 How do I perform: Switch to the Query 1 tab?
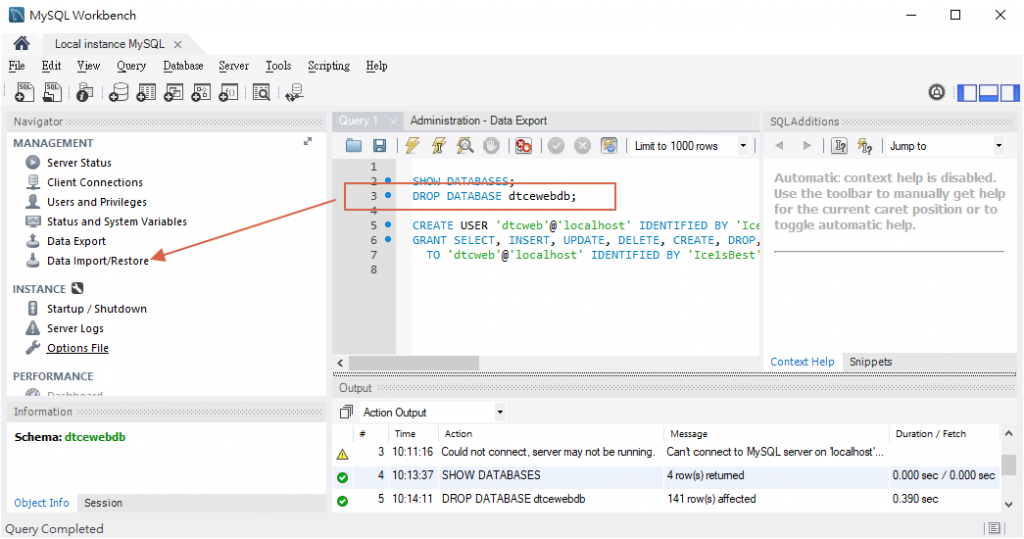(x=359, y=121)
